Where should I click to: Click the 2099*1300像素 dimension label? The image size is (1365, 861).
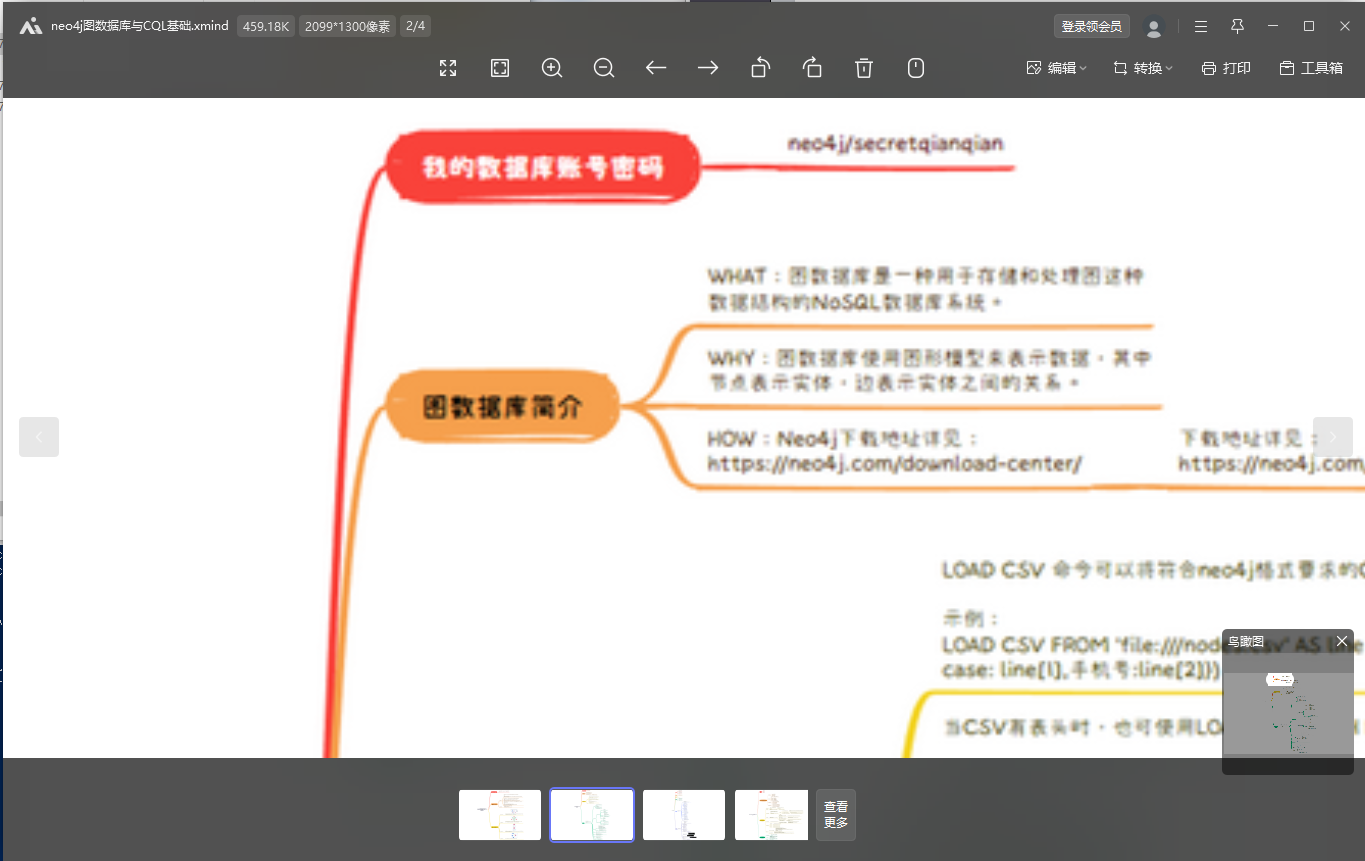347,26
